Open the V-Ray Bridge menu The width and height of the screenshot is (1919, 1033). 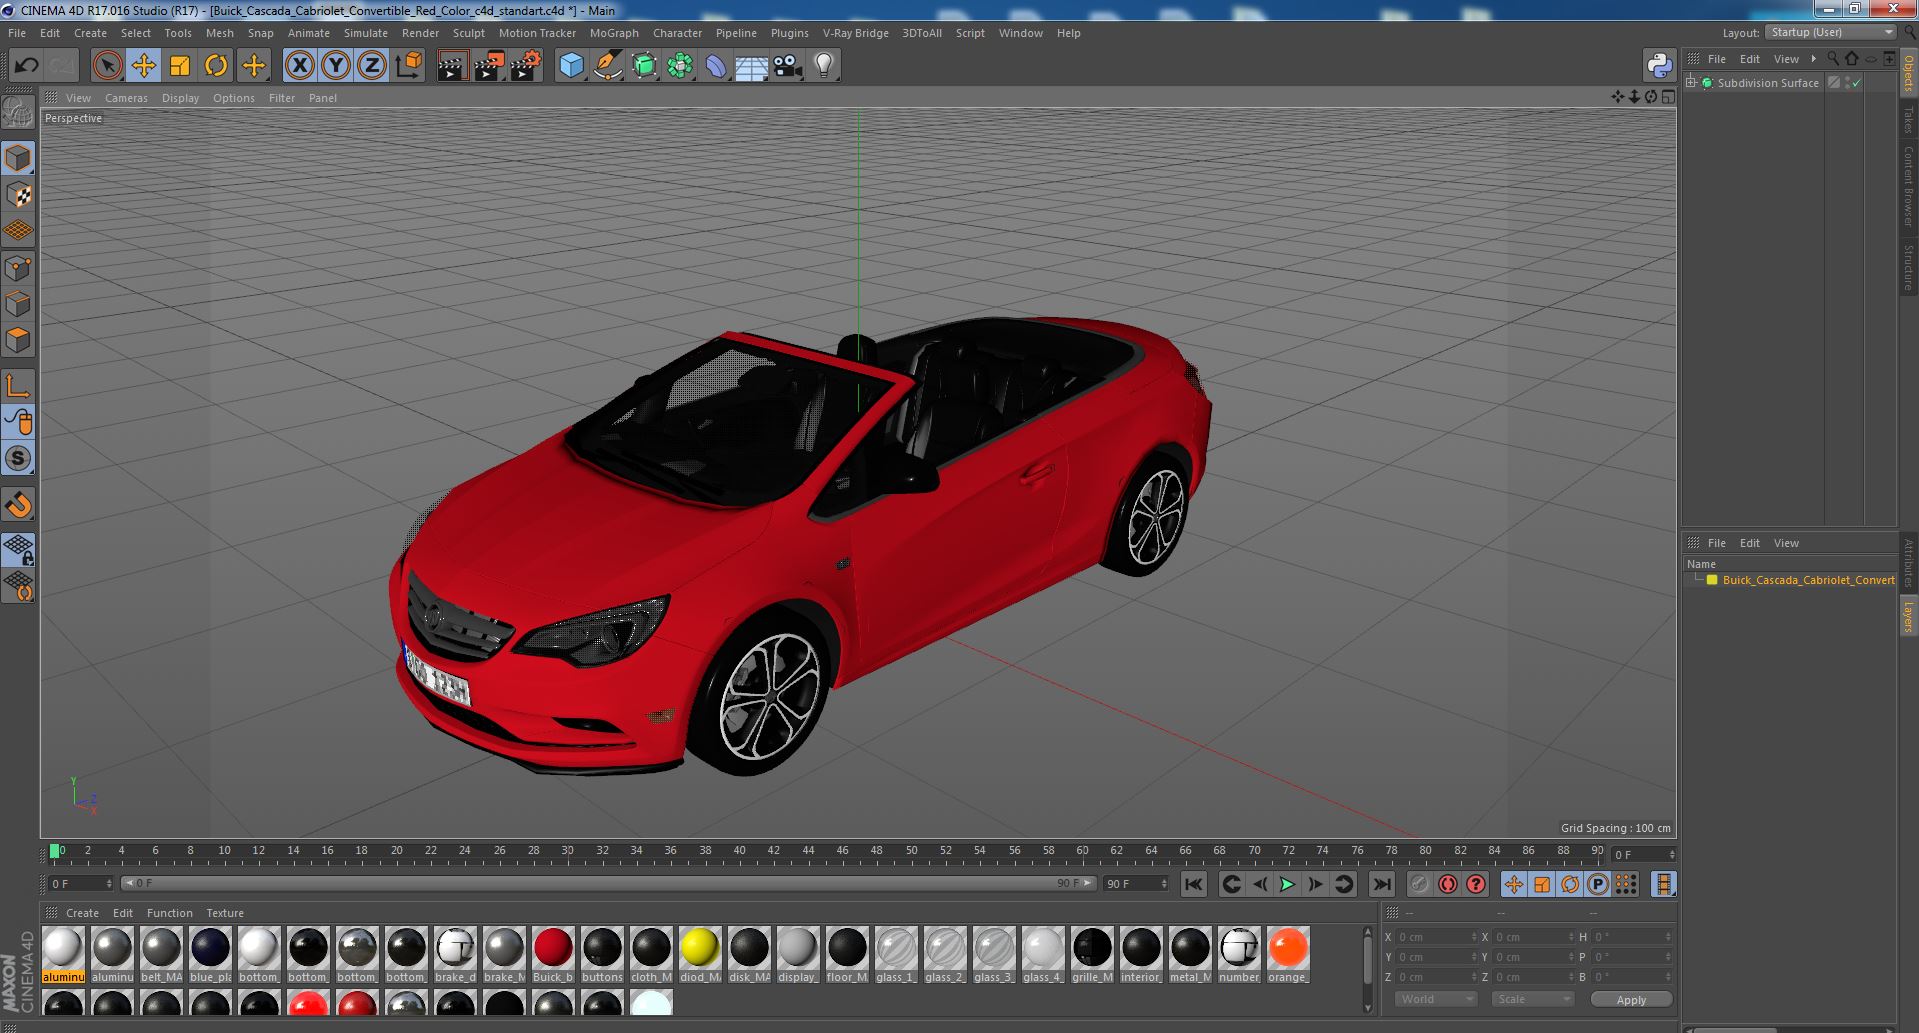pos(855,33)
